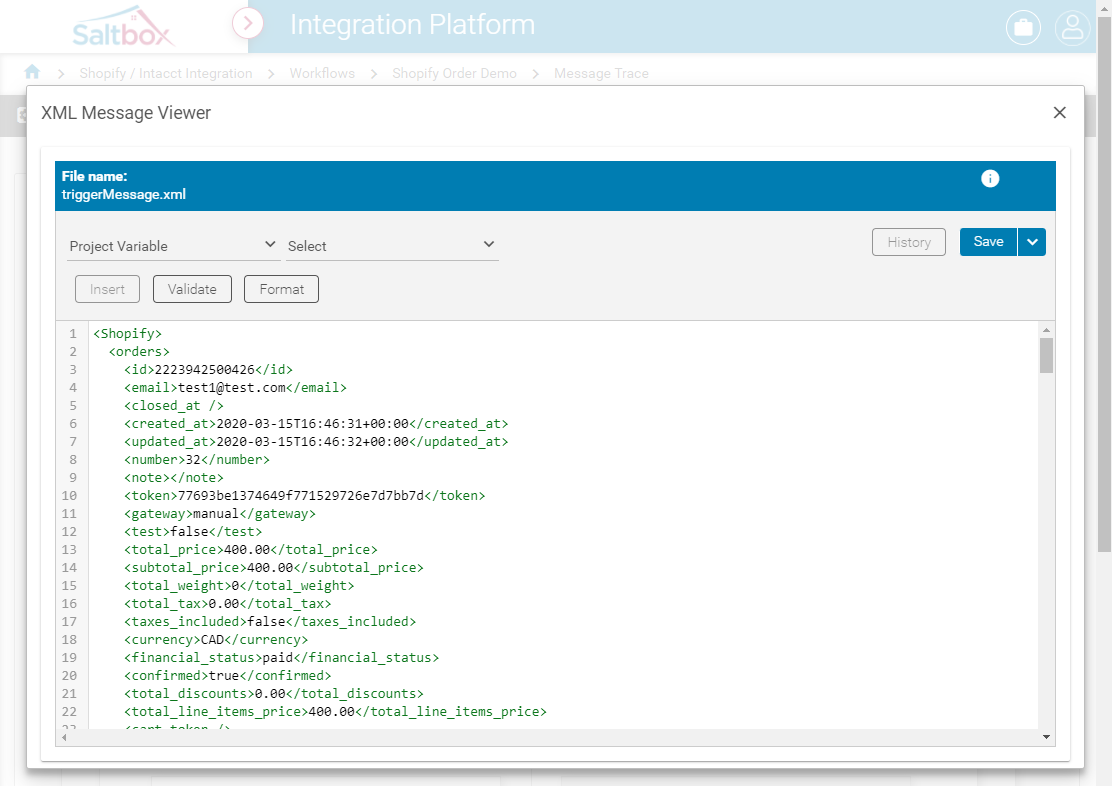Screen dimensions: 1112x786
Task: Click the updated_at timestamp line
Action: point(316,441)
